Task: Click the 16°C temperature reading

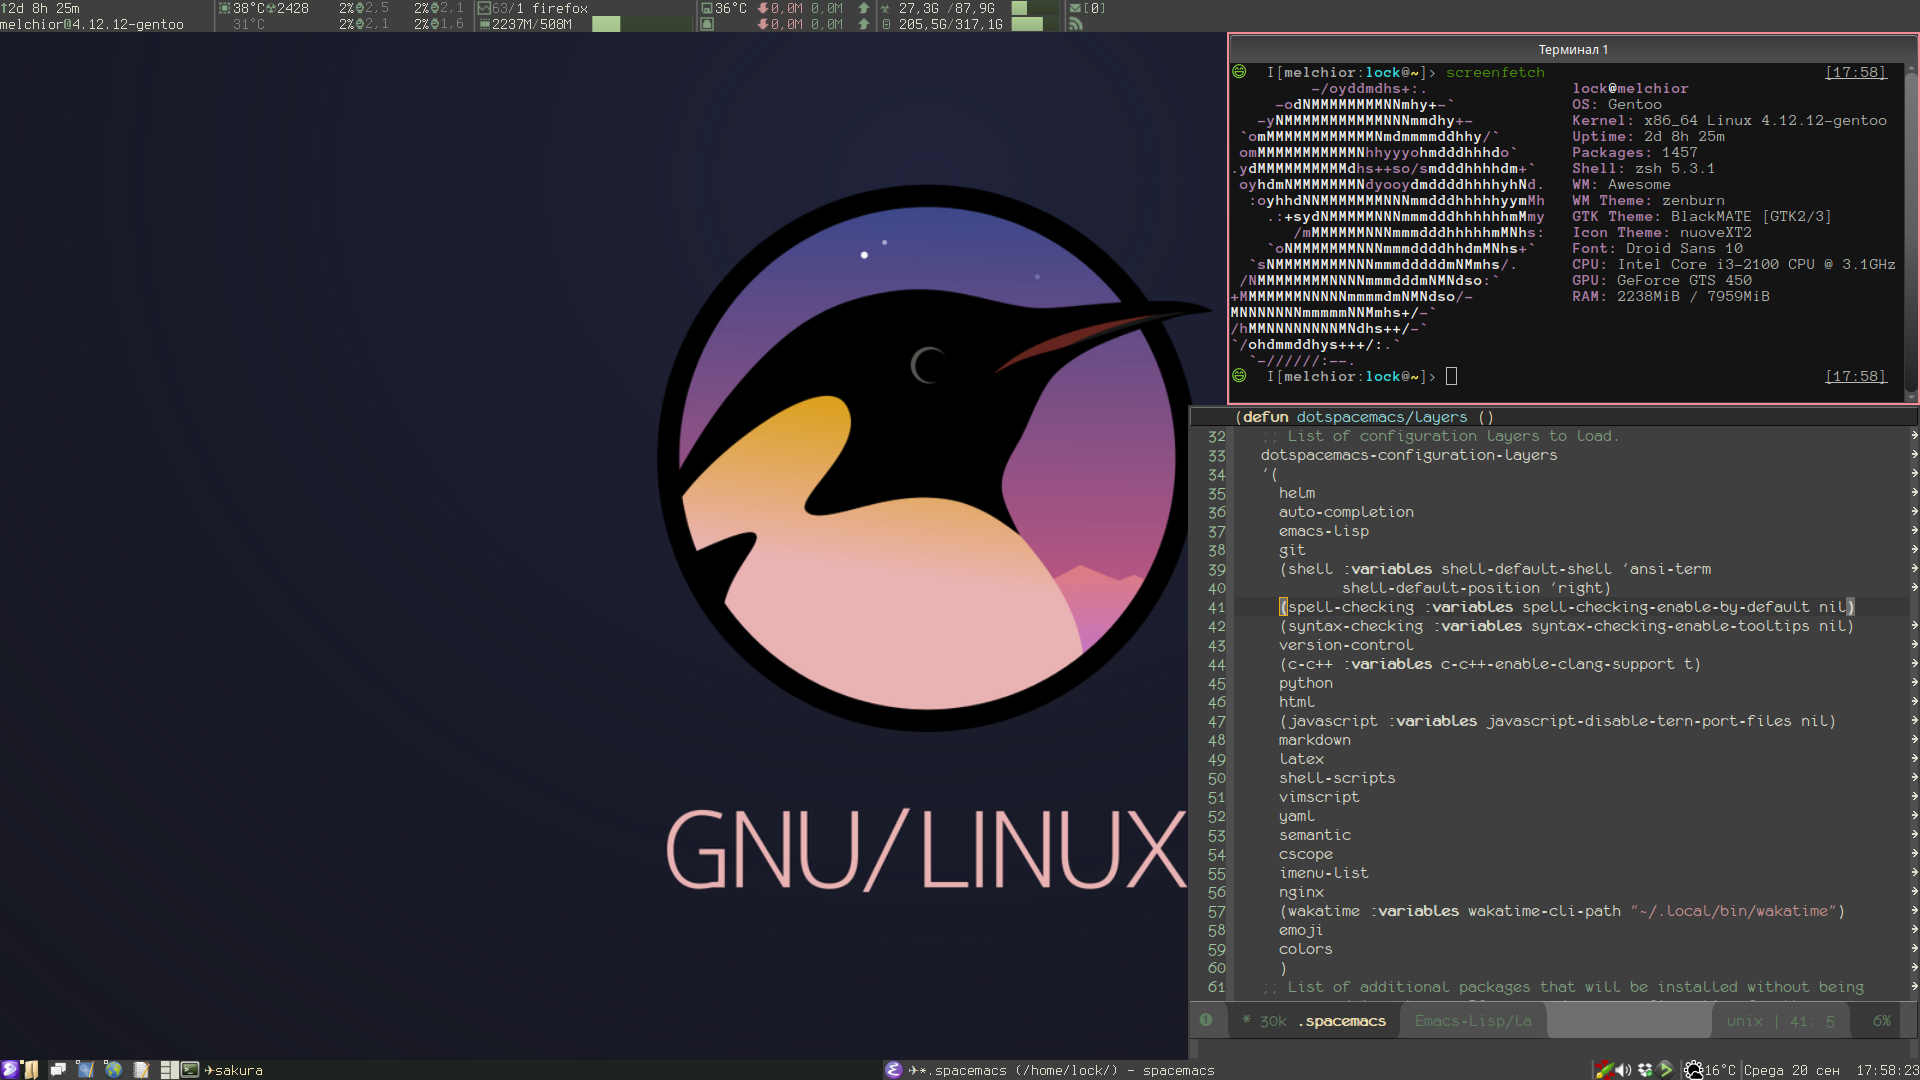Action: [1721, 1070]
